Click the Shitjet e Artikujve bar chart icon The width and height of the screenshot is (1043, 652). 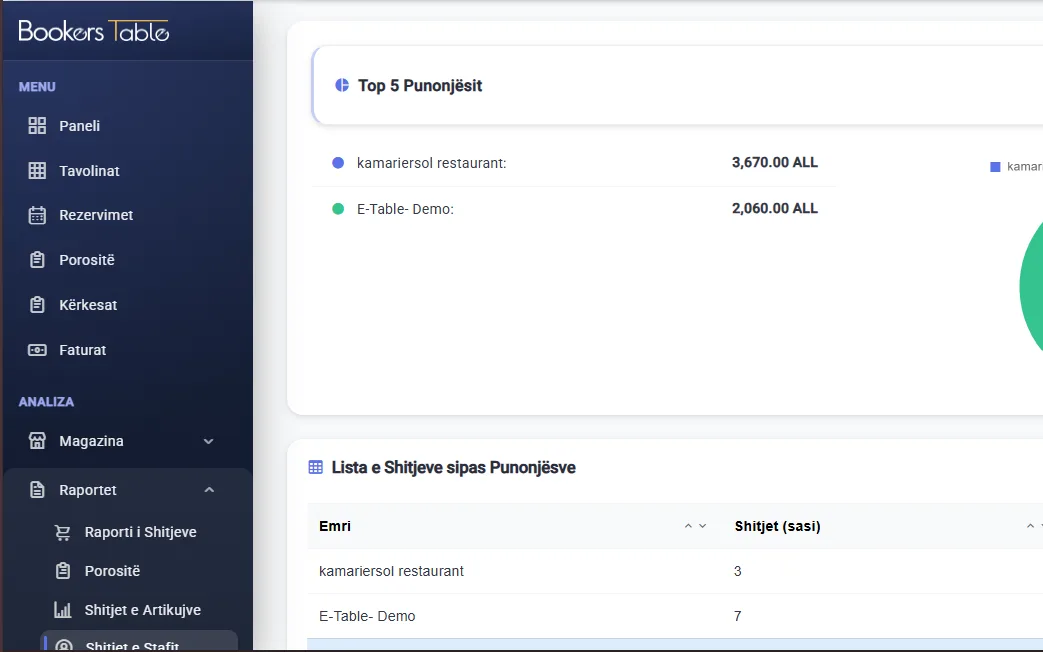point(63,609)
